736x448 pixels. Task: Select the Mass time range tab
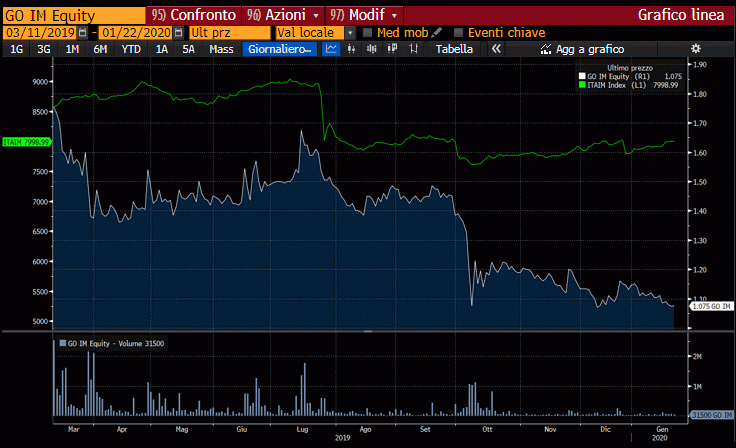pyautogui.click(x=221, y=49)
